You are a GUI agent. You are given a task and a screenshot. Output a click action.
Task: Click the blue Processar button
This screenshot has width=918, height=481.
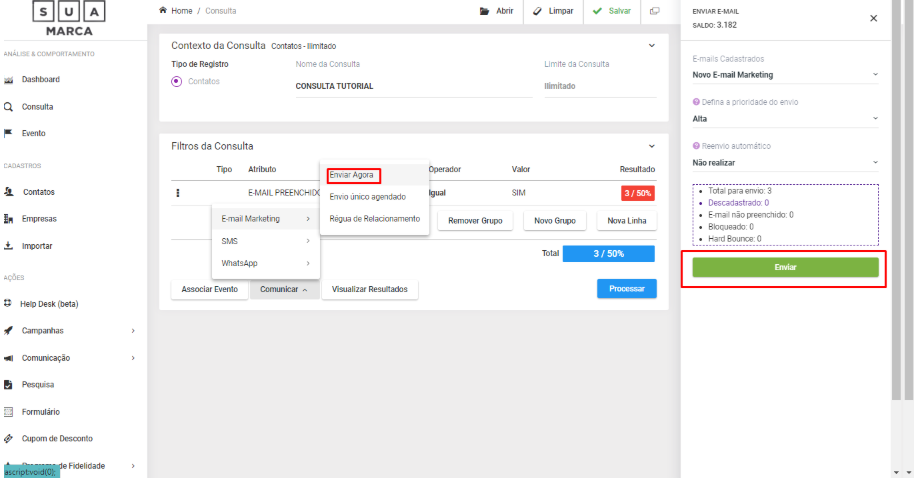tap(626, 289)
